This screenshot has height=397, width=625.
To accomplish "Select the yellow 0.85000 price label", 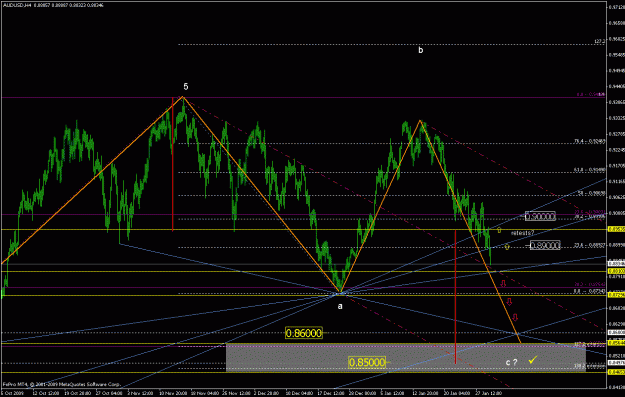I will (367, 362).
